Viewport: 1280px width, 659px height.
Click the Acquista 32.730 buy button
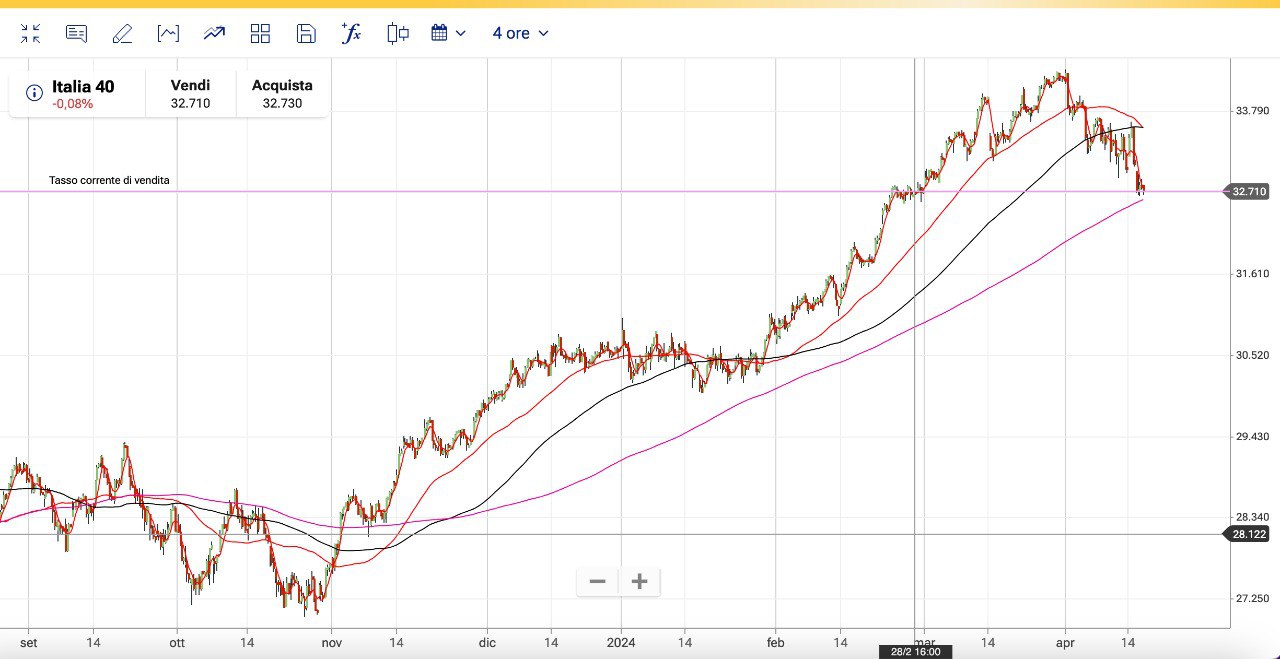tap(282, 94)
